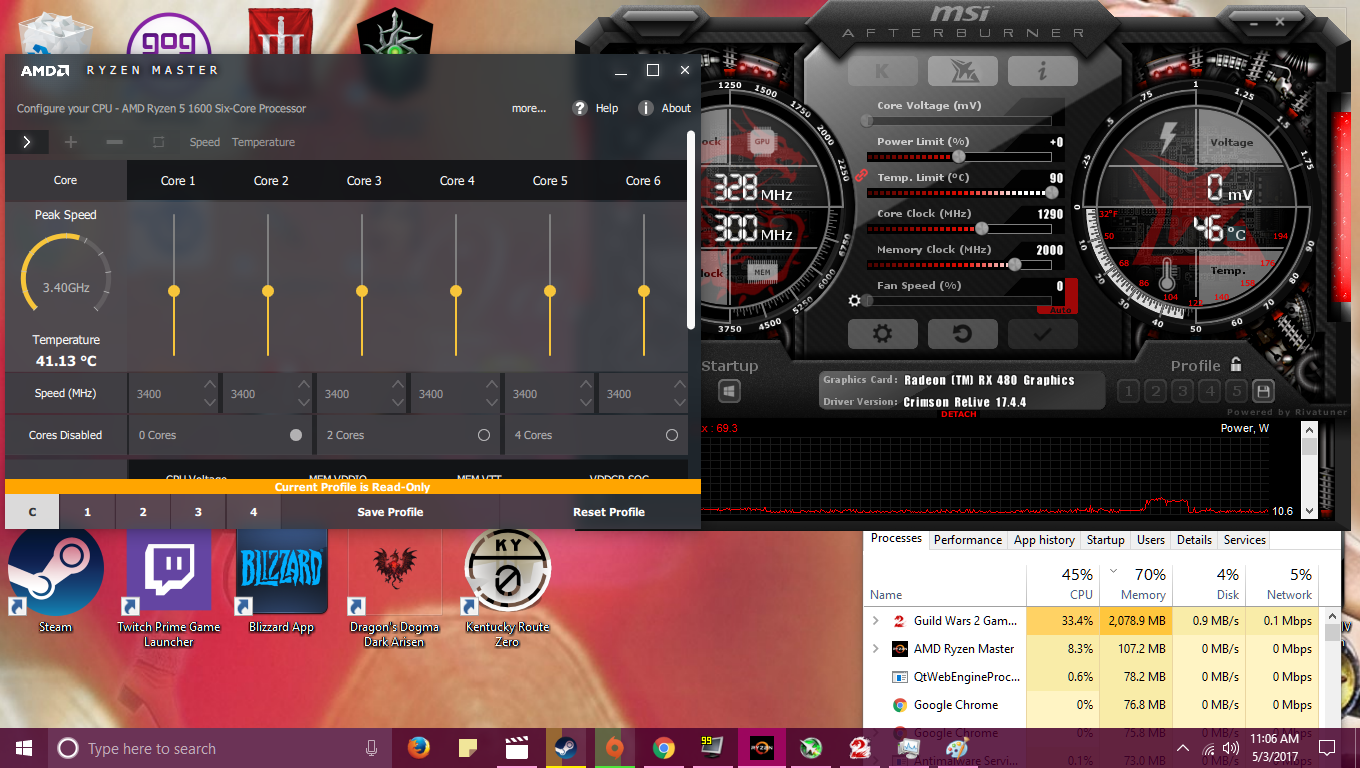Open the Services tab in Task Manager

1244,540
